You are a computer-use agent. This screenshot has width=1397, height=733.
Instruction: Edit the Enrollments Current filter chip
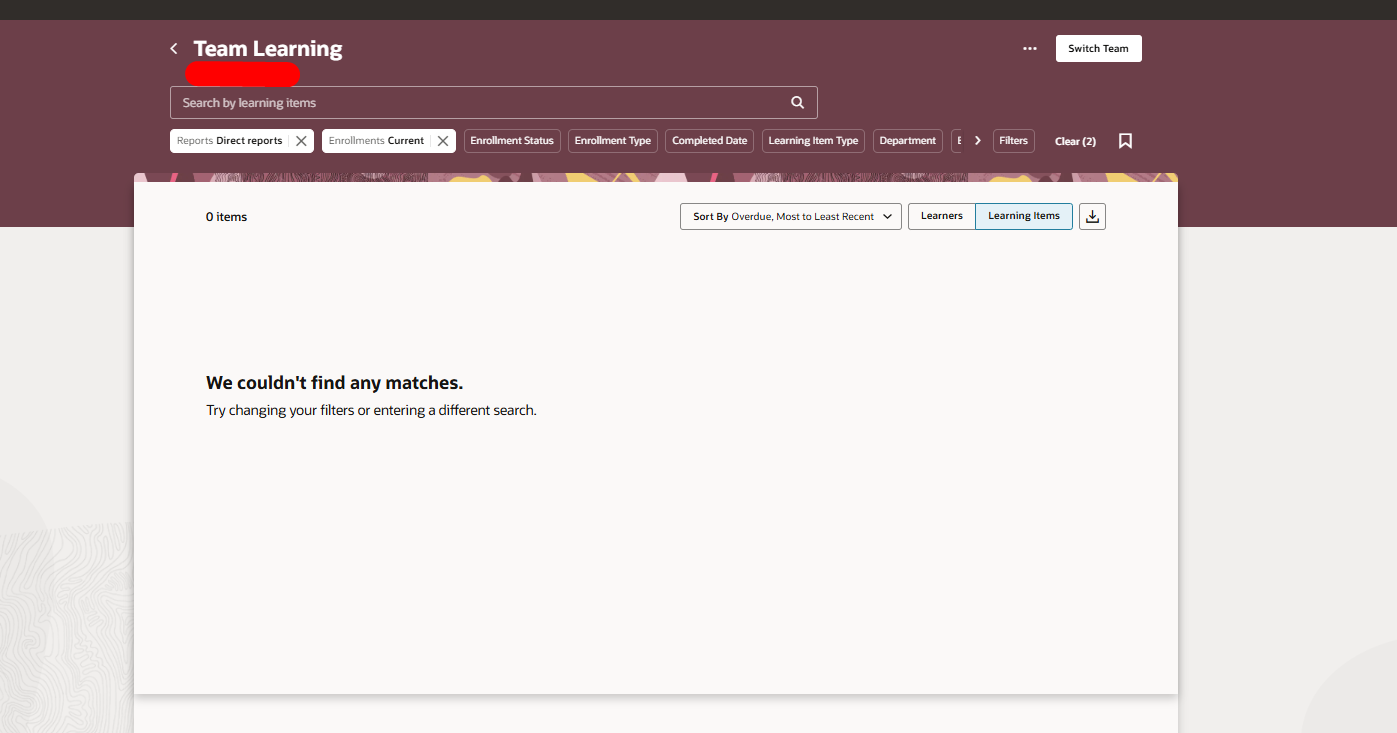tap(376, 141)
